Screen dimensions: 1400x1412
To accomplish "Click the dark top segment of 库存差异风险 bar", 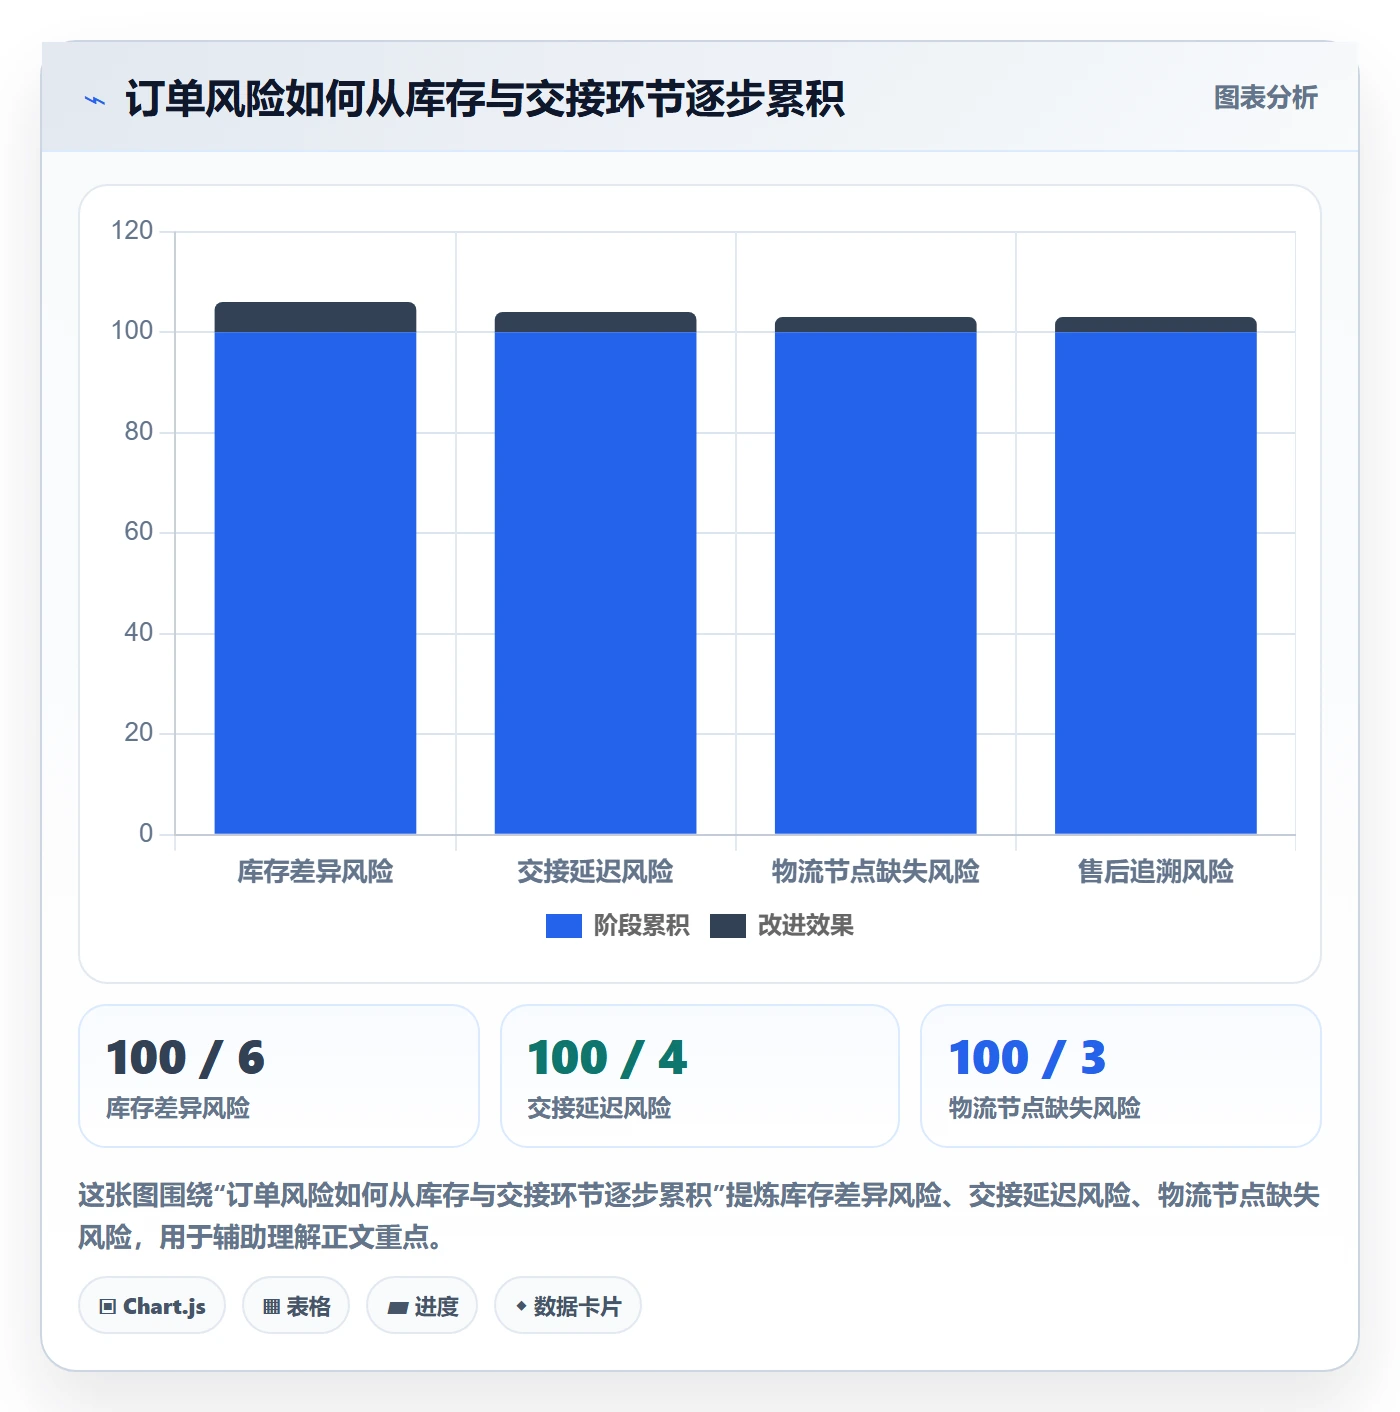I will [315, 317].
